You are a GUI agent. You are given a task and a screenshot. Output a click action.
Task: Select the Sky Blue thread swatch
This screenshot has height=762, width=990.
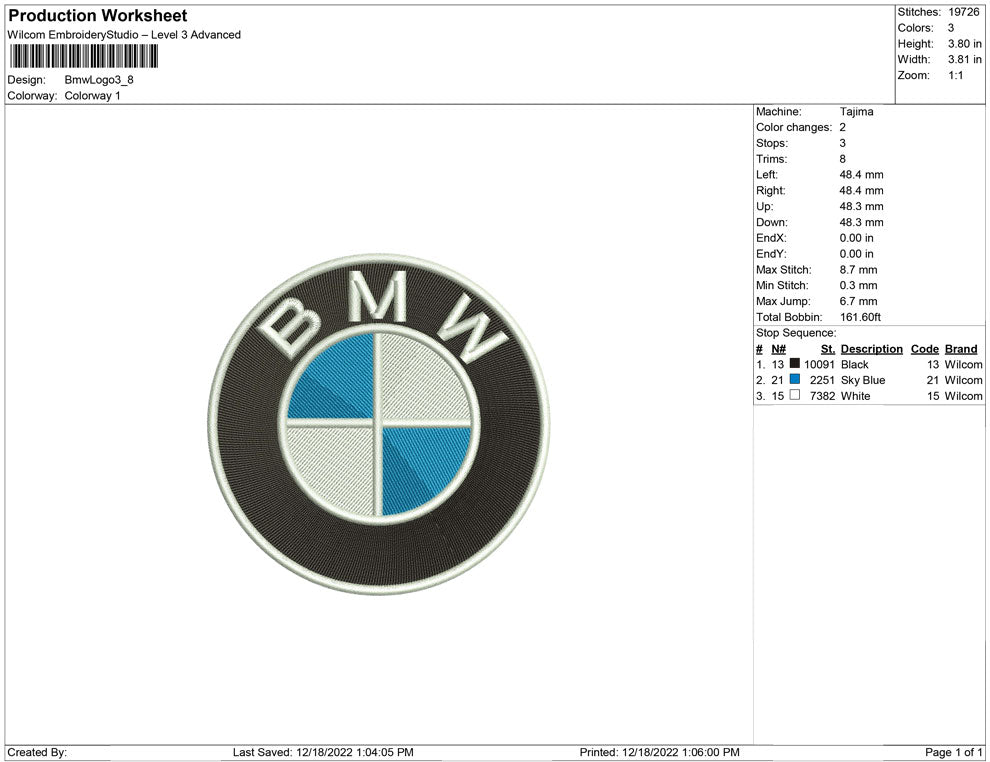click(x=795, y=380)
